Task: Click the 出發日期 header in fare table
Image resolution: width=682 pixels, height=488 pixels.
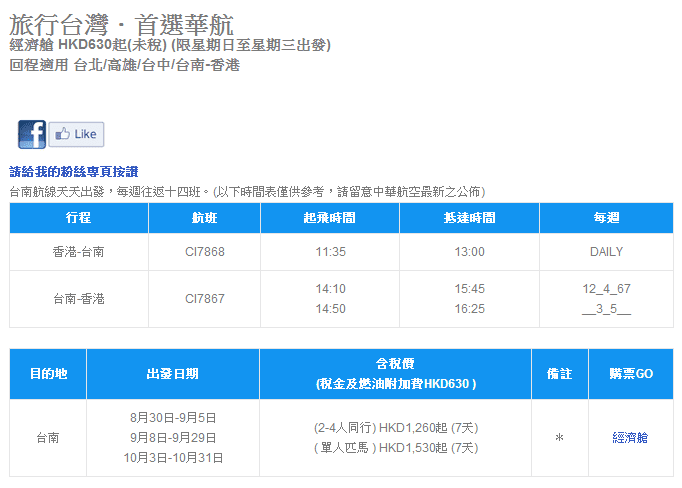Action: [x=172, y=374]
